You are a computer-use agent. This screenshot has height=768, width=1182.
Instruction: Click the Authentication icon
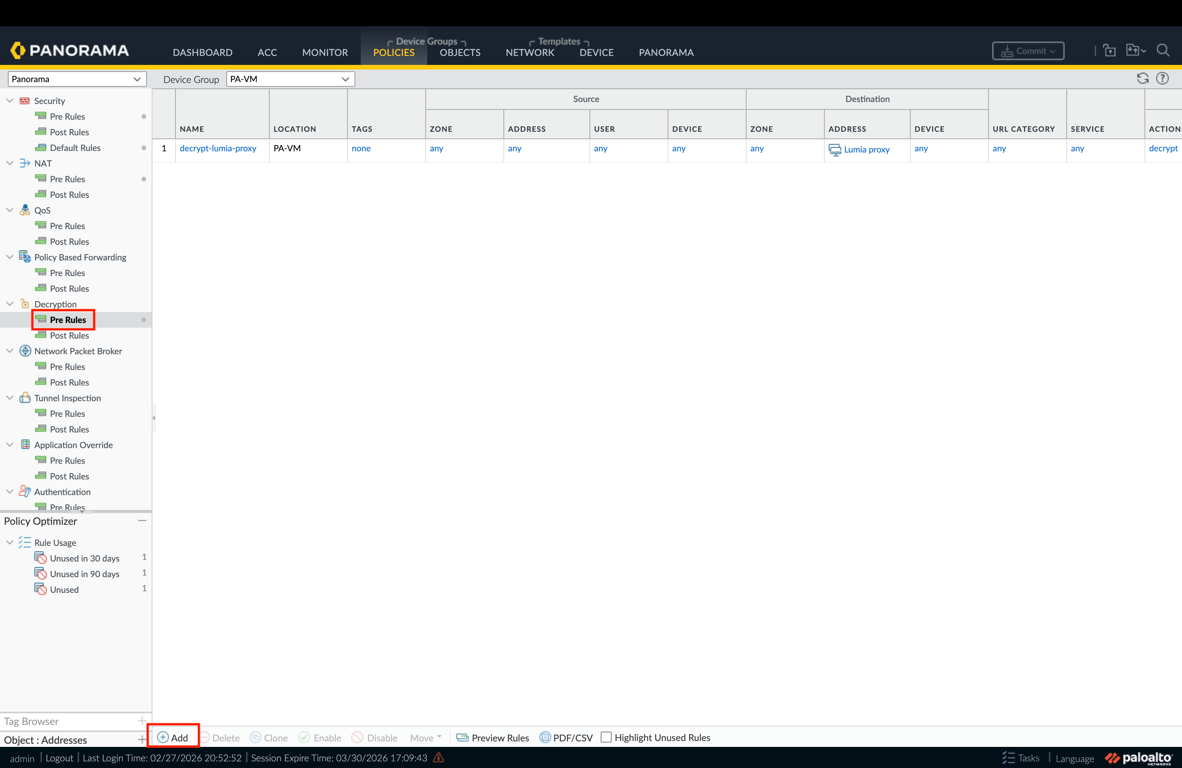pyautogui.click(x=25, y=491)
